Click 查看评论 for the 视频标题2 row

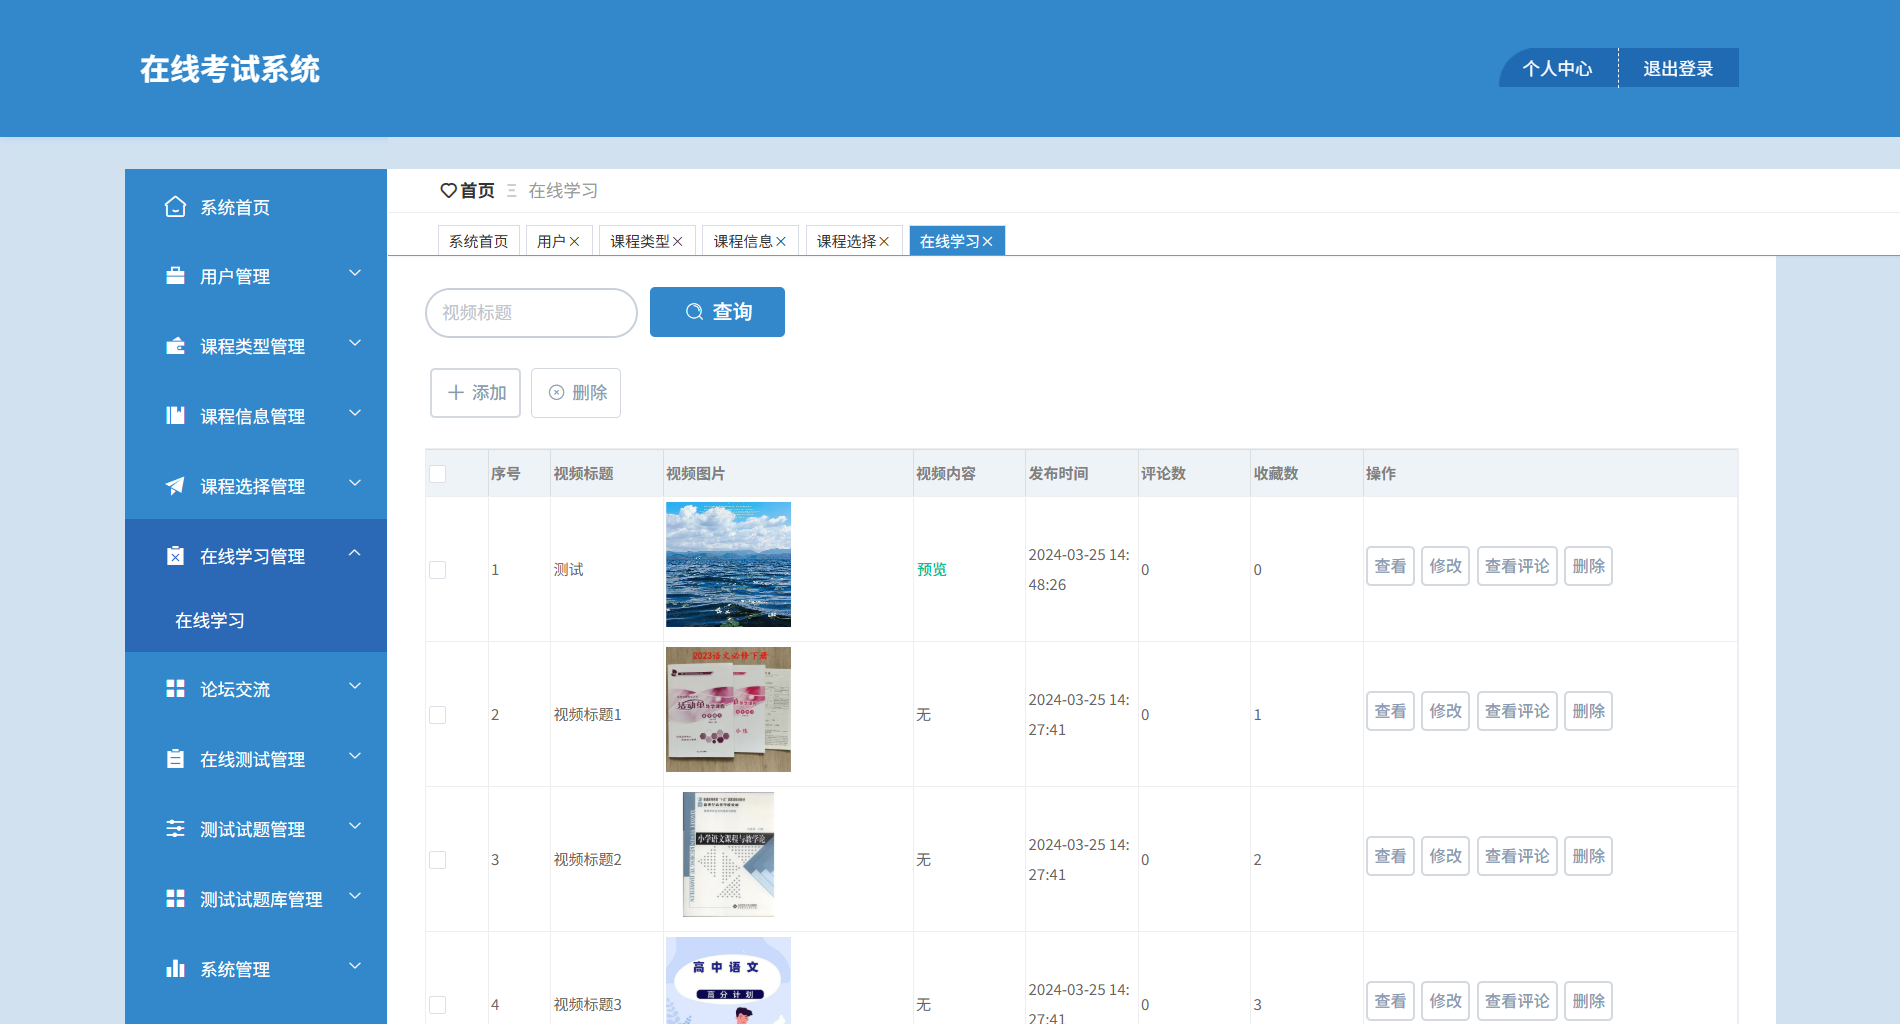[x=1517, y=856]
